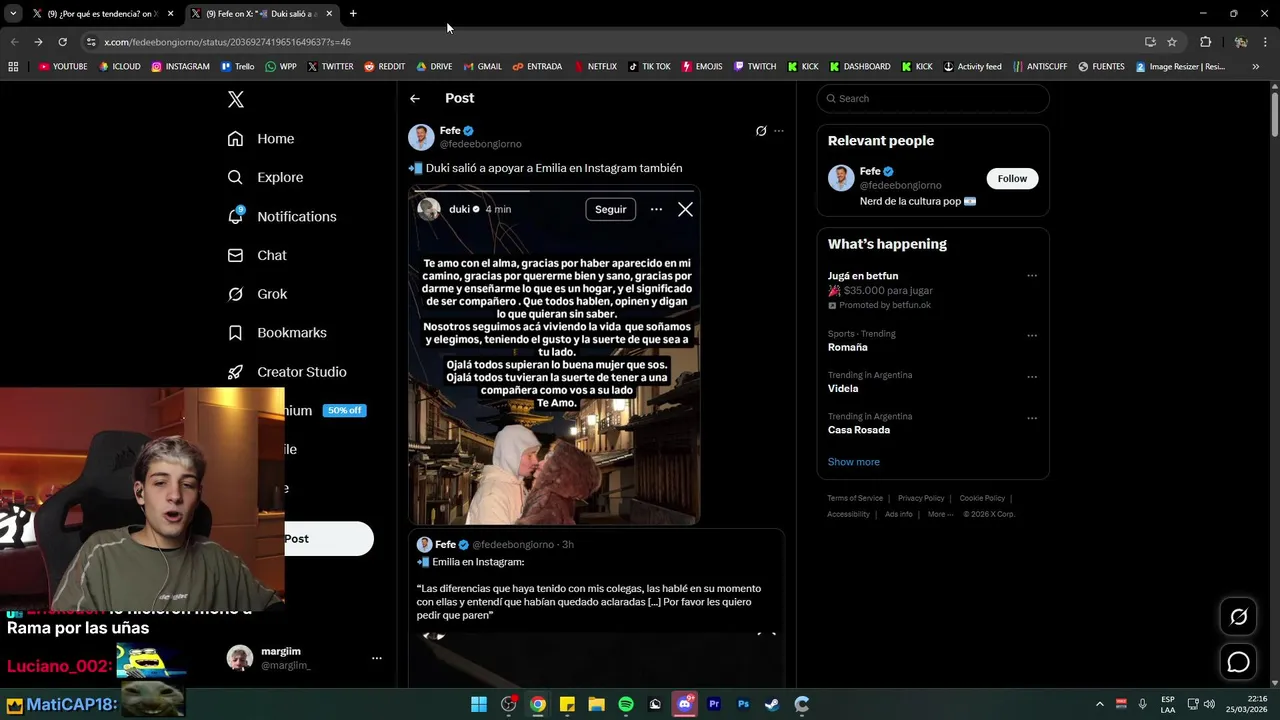Open a new browser tab

(x=353, y=14)
